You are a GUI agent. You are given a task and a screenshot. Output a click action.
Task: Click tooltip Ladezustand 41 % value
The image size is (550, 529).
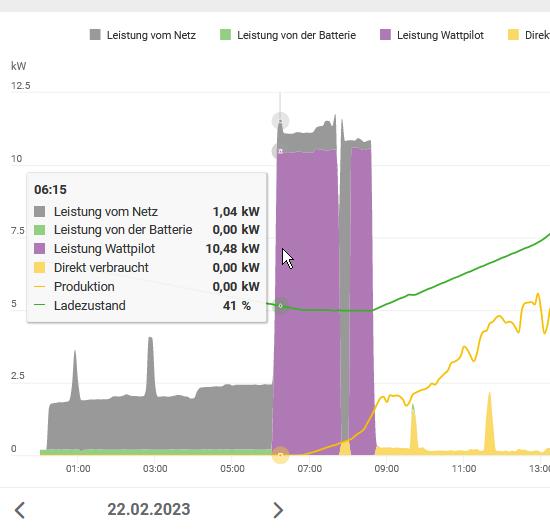(x=237, y=306)
